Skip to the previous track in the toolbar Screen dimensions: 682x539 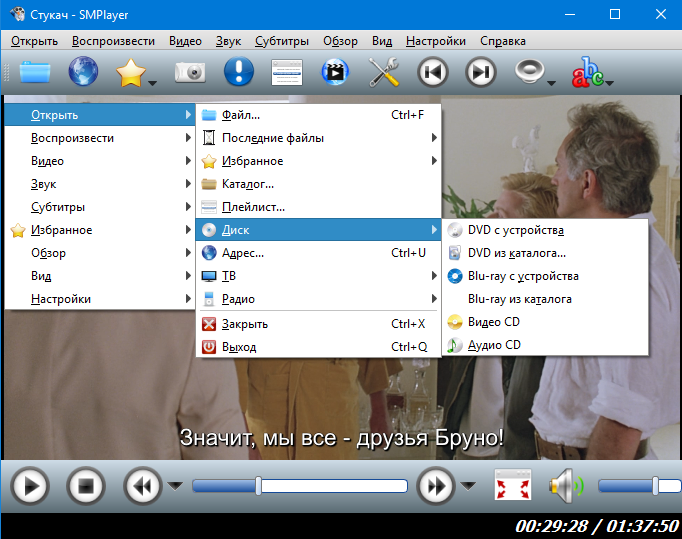click(433, 73)
